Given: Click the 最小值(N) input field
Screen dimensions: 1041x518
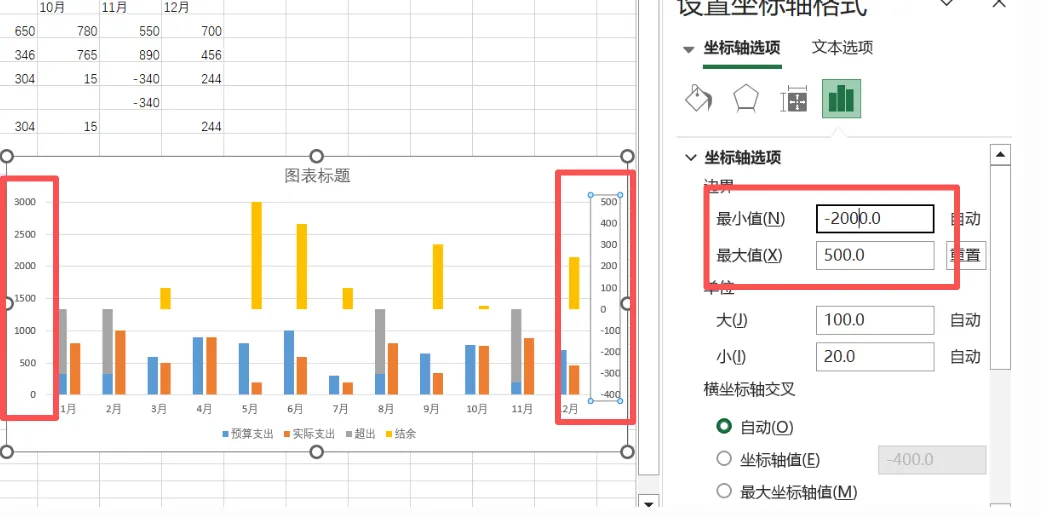Looking at the screenshot, I should point(875,218).
